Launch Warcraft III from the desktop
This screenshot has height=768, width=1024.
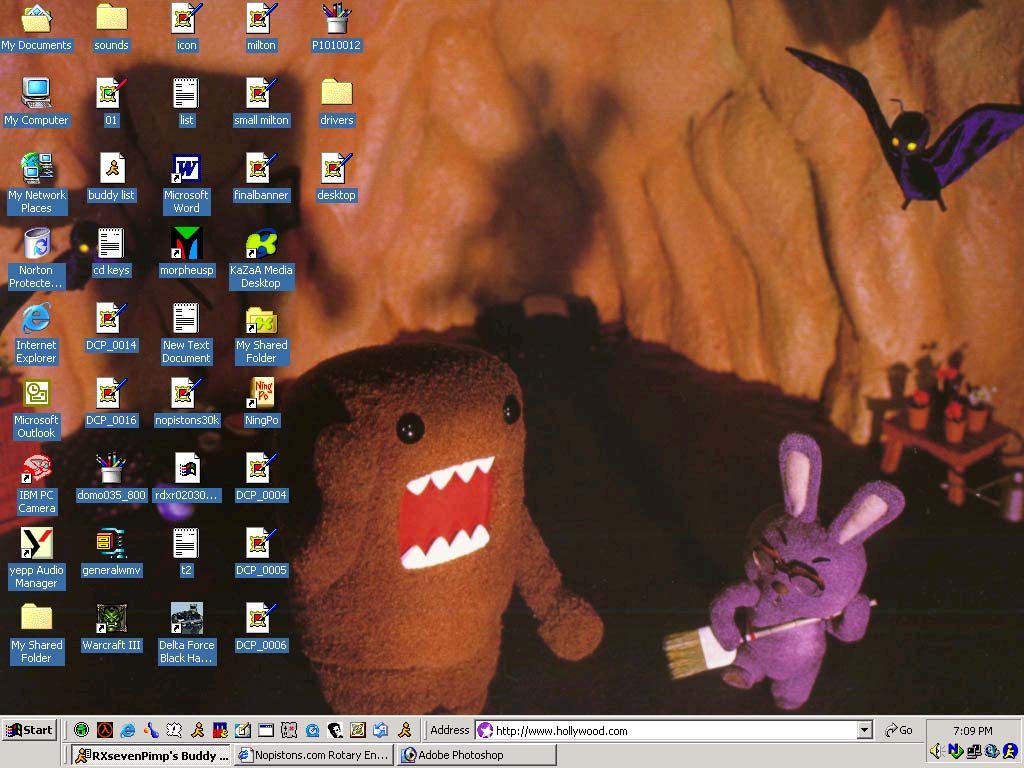tap(111, 619)
